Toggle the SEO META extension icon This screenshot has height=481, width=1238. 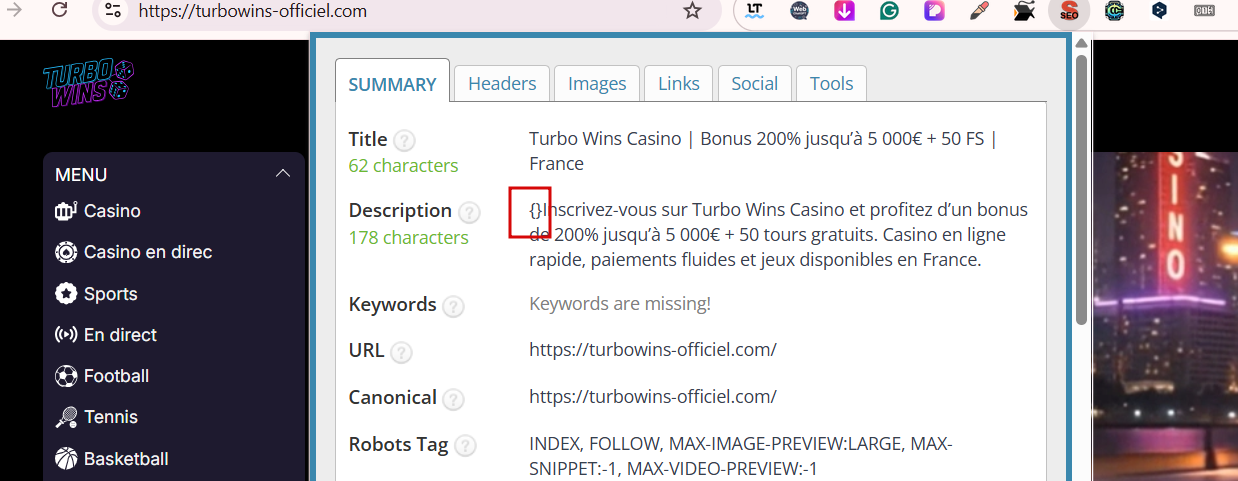[1069, 11]
